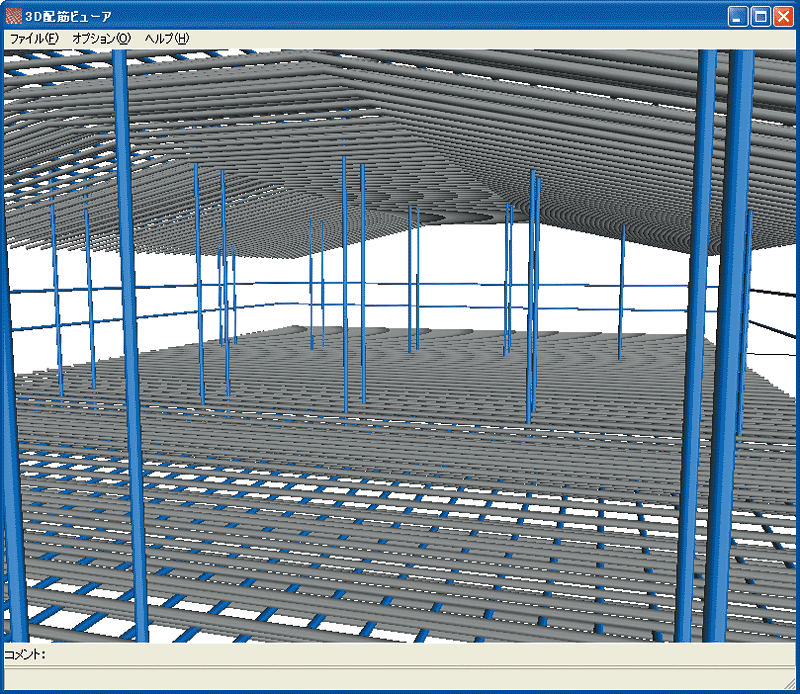This screenshot has width=800, height=694.
Task: Open the ファイル(F) menu
Action: point(34,38)
